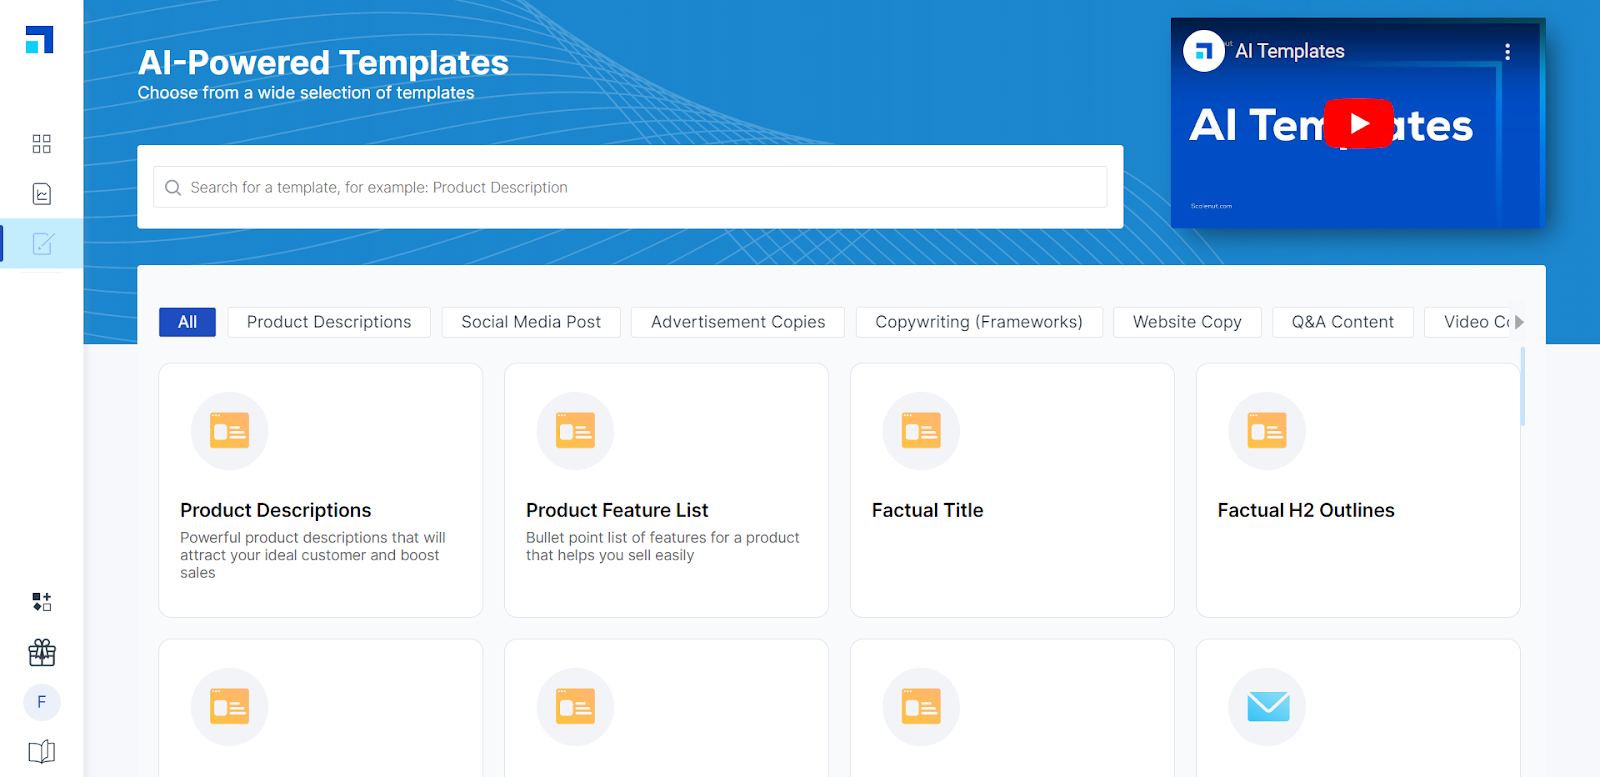This screenshot has width=1600, height=777.
Task: Click the 'Bullet point list of features' description
Action: (x=663, y=546)
